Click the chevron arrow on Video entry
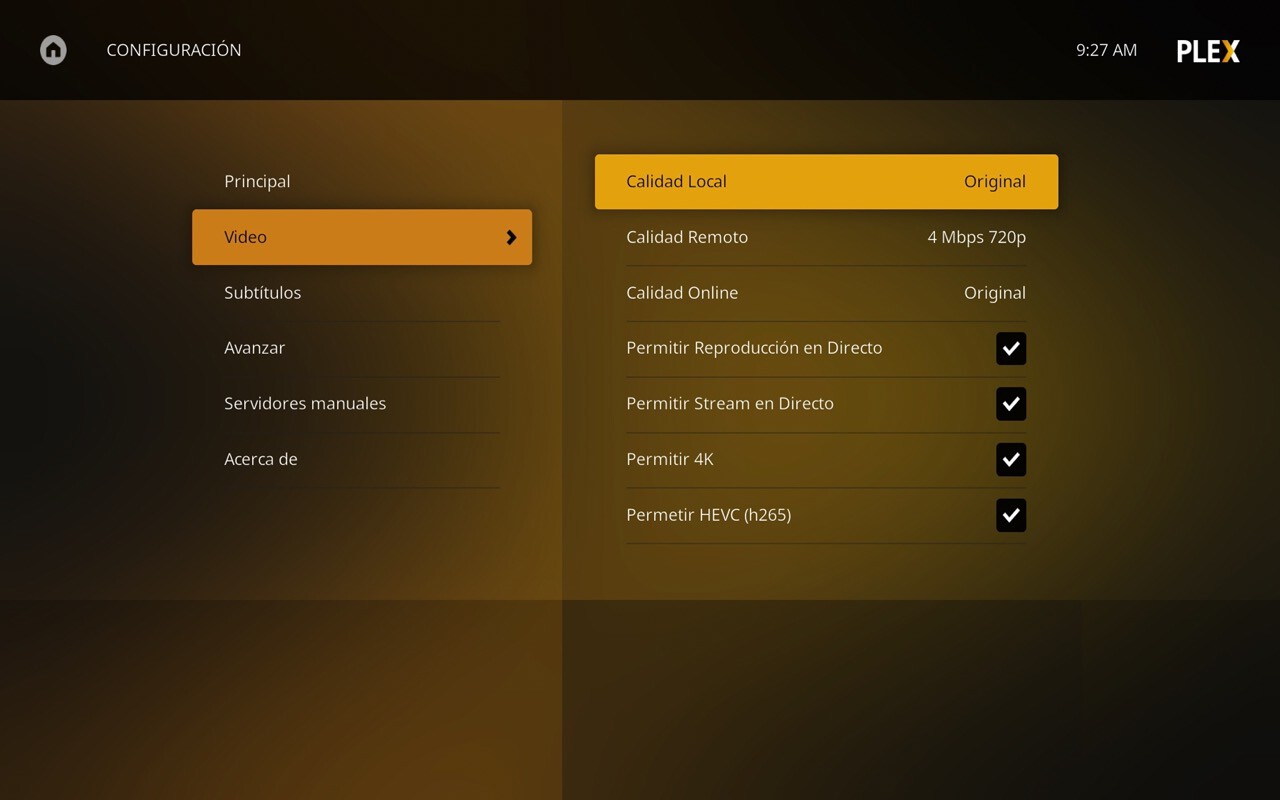Image resolution: width=1280 pixels, height=800 pixels. click(511, 237)
